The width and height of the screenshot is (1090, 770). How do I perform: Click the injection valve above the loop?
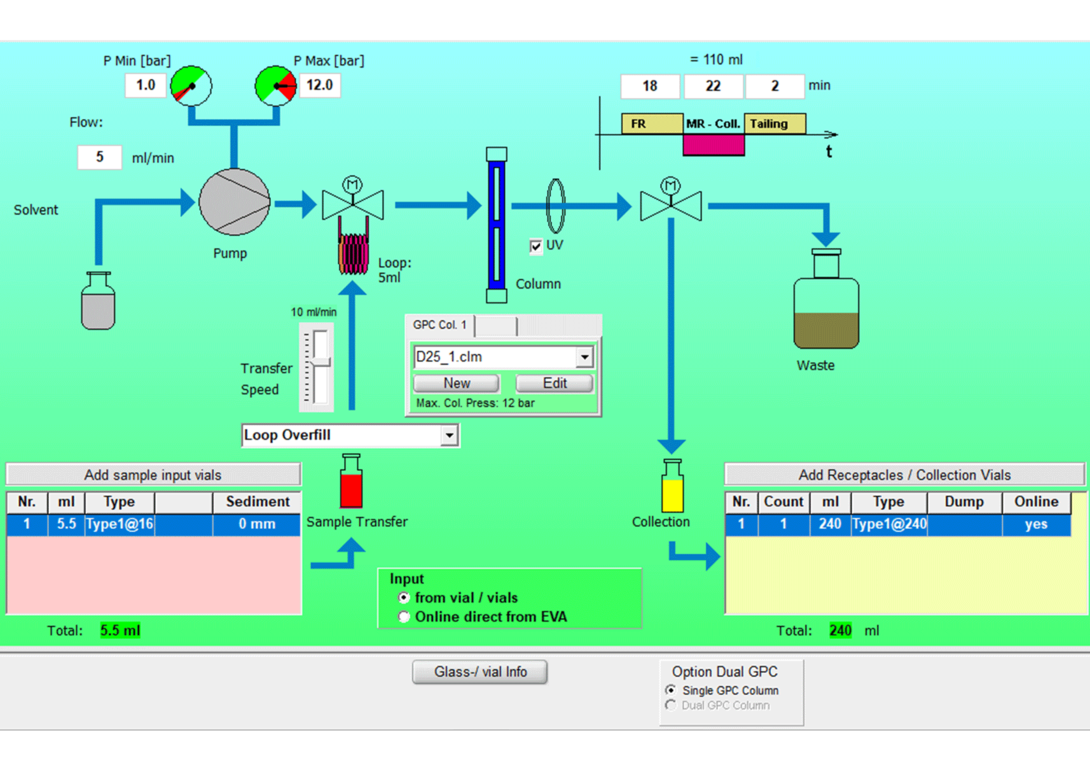(353, 198)
